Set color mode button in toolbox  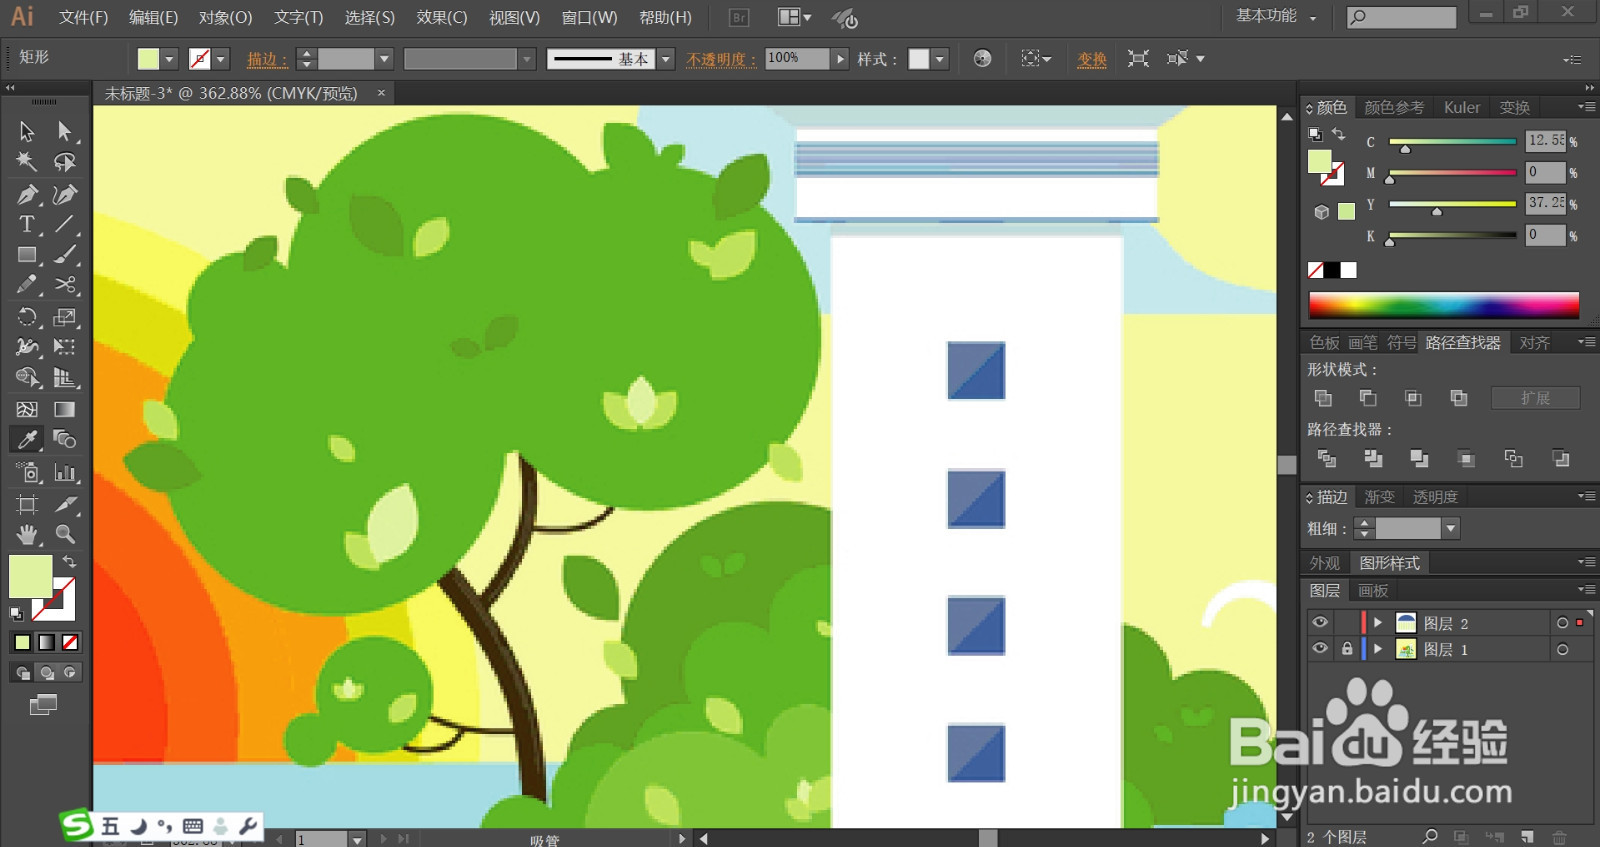(22, 642)
